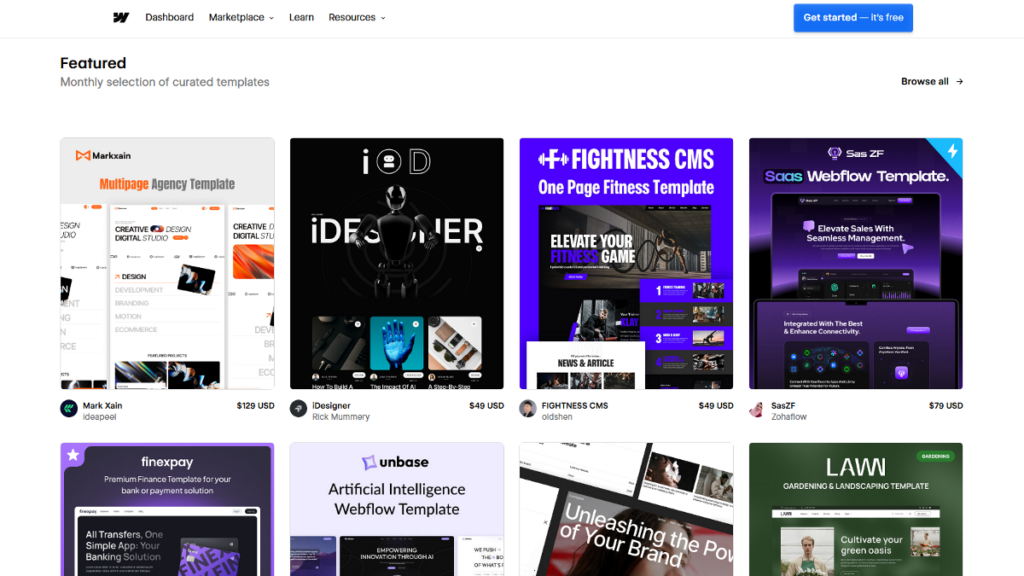Click the Featured section heading

click(93, 63)
